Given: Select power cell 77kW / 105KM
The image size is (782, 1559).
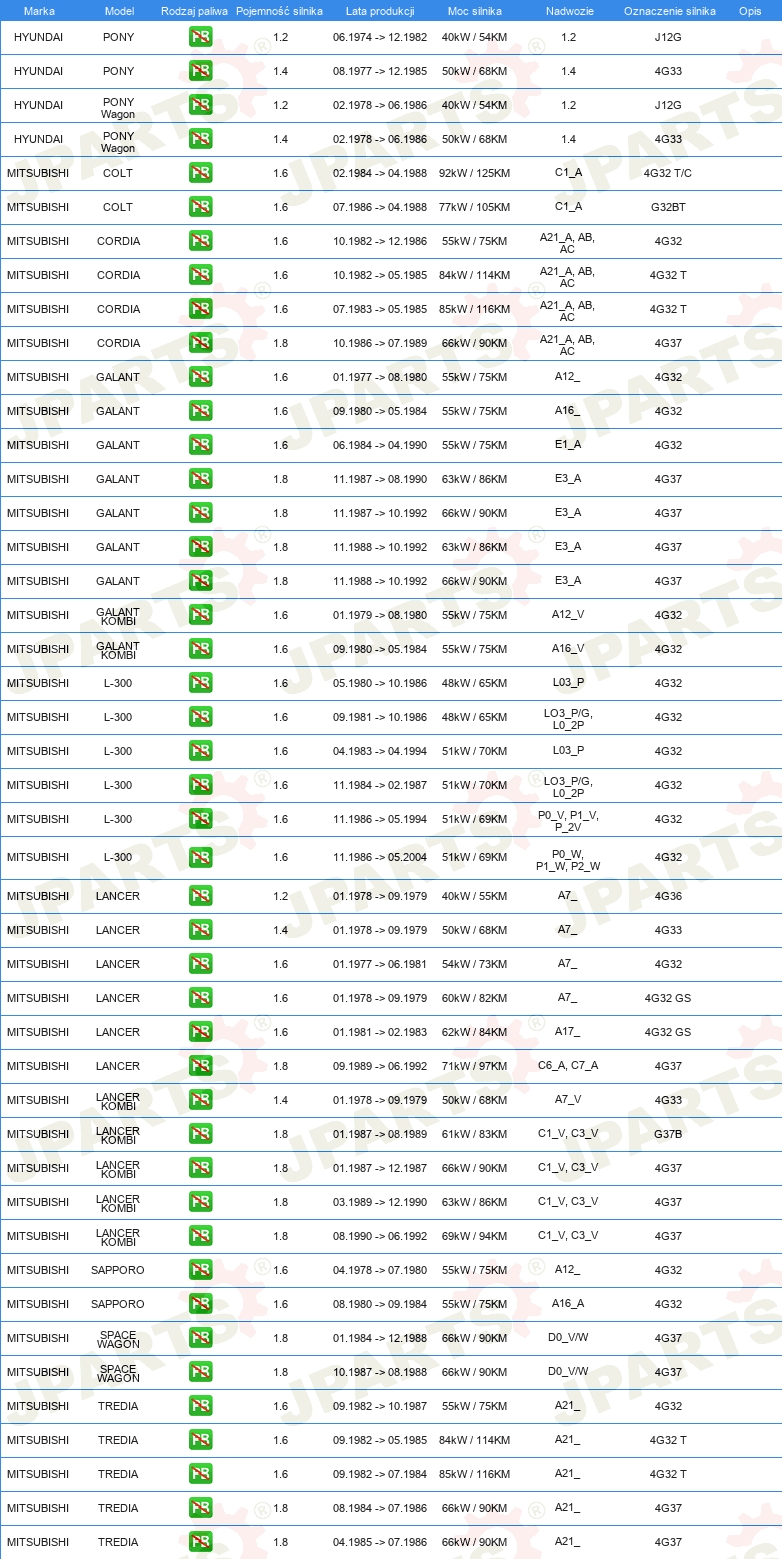Looking at the screenshot, I should tap(475, 207).
